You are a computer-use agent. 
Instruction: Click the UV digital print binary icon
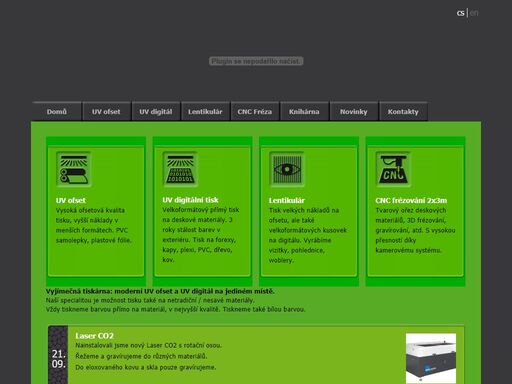[180, 169]
